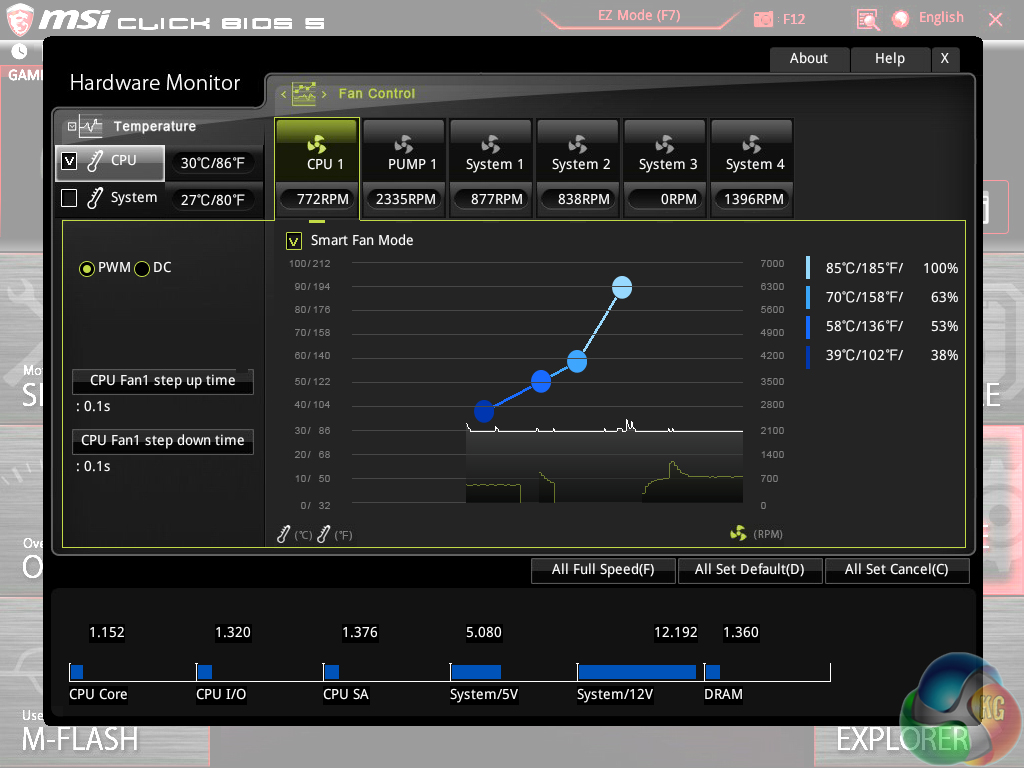Click the 27°C/80°F System temperature value
Screen dimensions: 1024x768
213,200
